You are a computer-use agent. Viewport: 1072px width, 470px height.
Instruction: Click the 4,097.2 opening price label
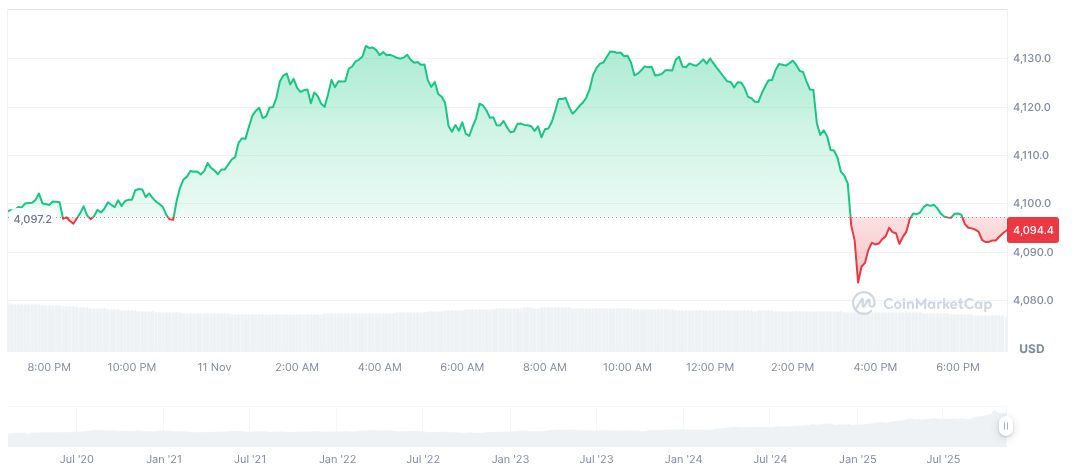[33, 218]
